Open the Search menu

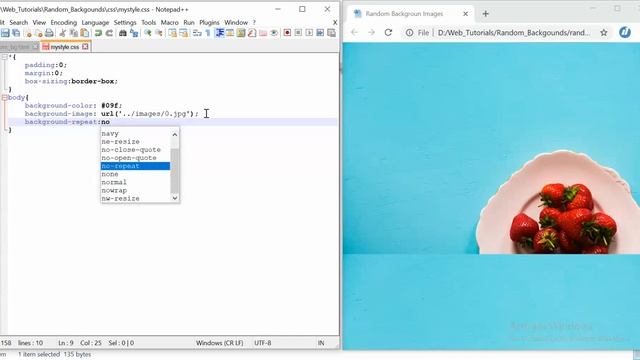(18, 22)
